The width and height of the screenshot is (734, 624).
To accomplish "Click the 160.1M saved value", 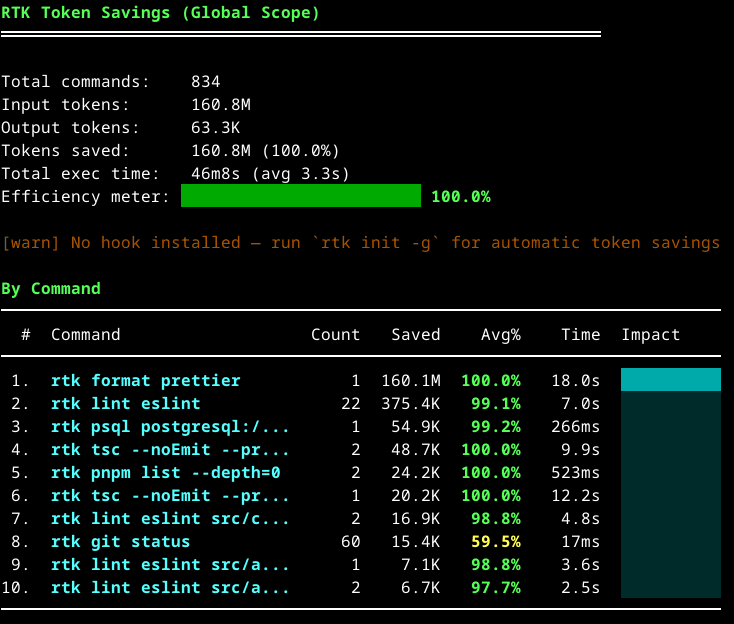I will pos(411,381).
